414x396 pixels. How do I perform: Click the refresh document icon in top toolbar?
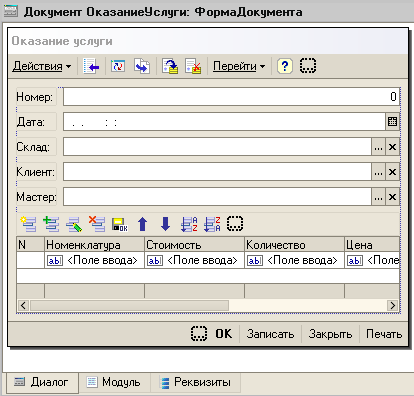point(118,66)
